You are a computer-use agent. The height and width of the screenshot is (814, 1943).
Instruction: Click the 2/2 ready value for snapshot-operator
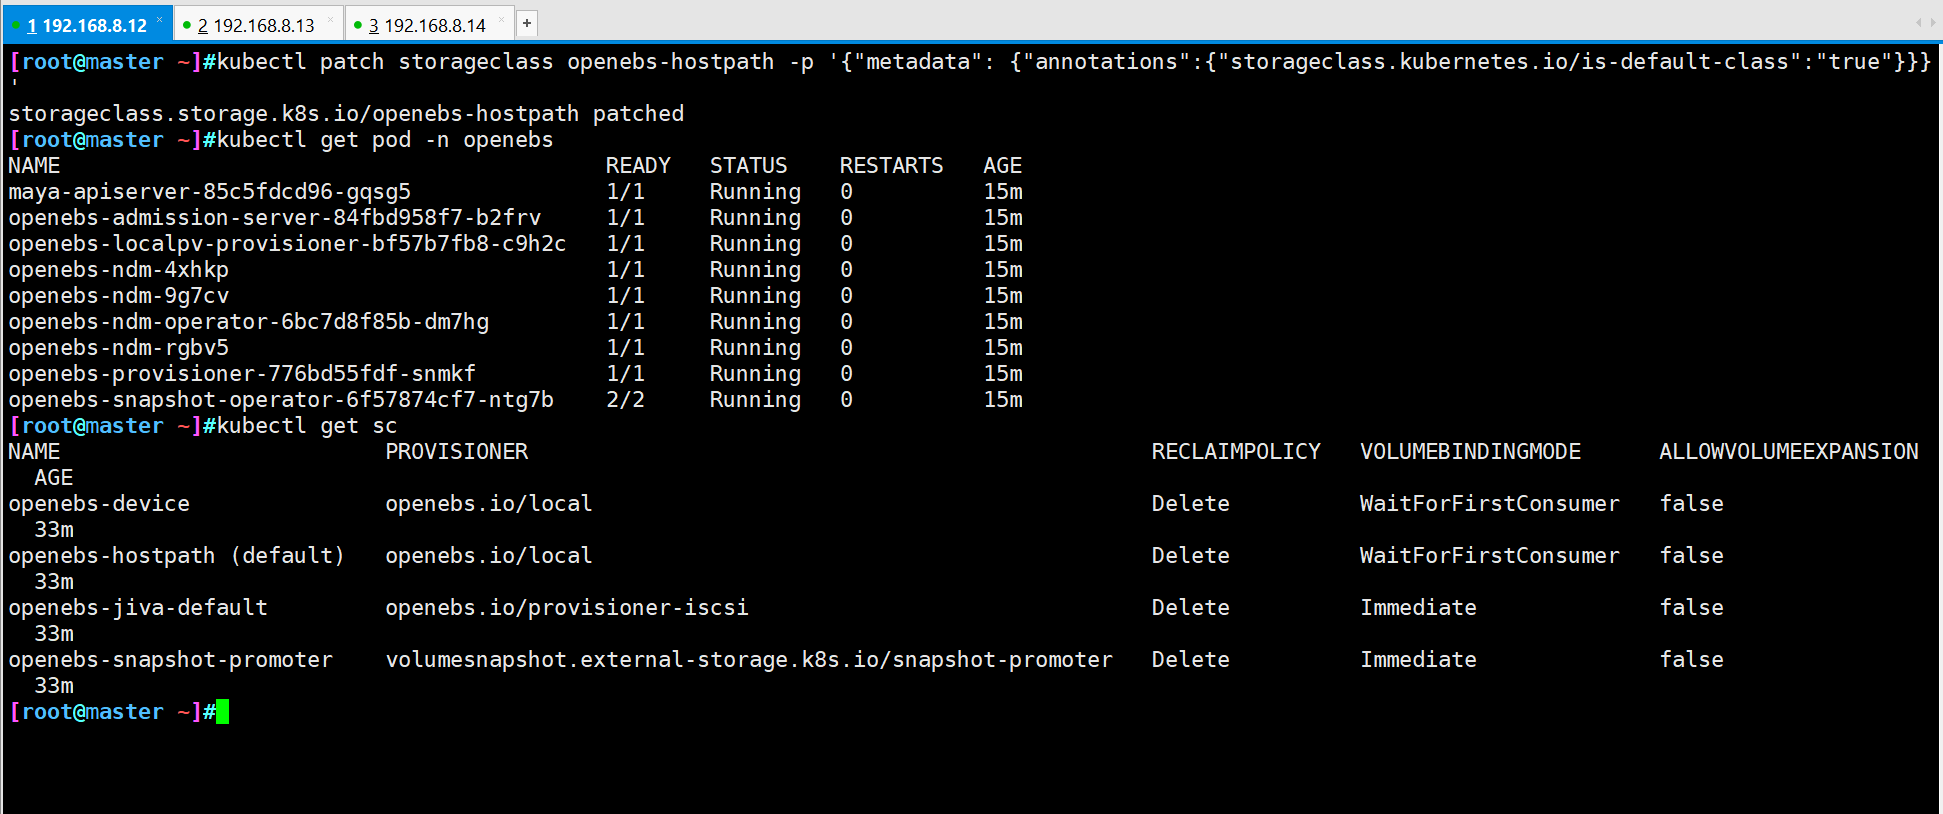pos(626,400)
